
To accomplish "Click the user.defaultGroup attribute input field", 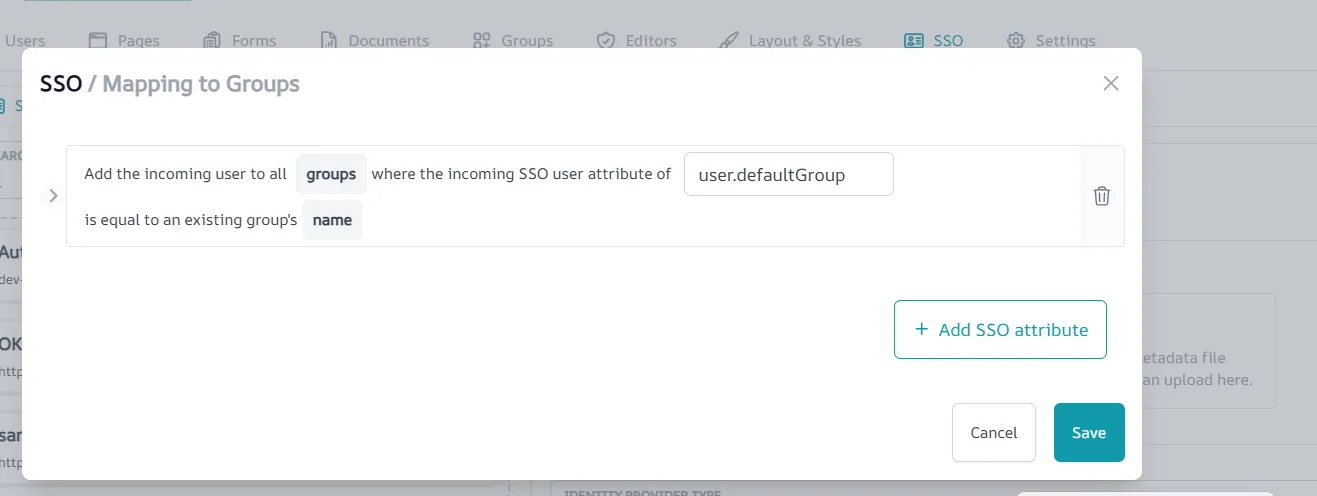I will (x=788, y=174).
